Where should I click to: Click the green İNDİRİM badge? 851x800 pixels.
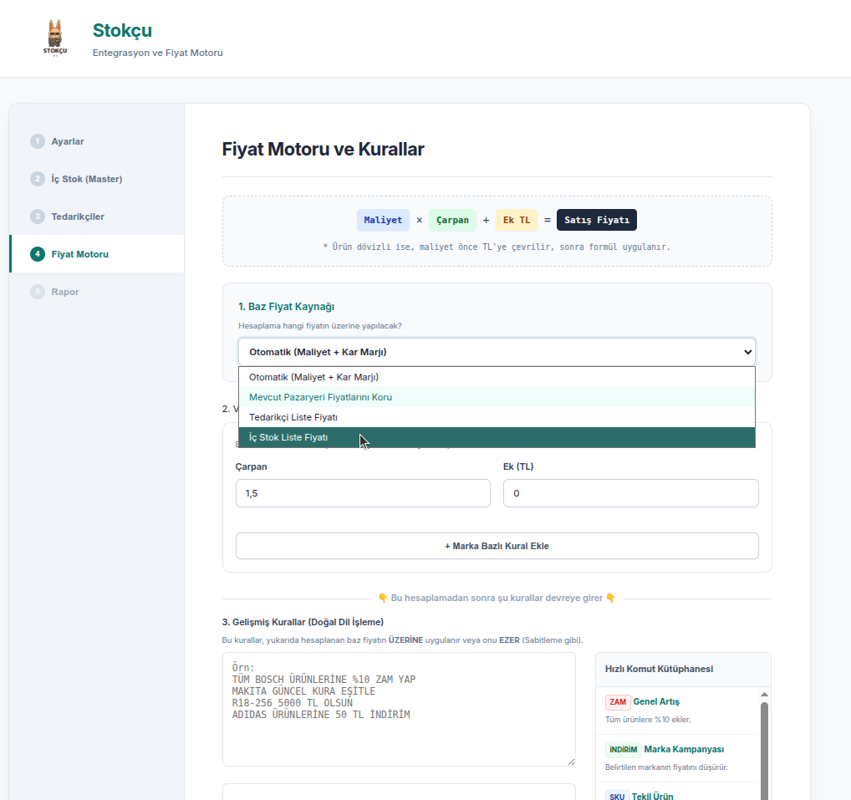click(x=622, y=750)
